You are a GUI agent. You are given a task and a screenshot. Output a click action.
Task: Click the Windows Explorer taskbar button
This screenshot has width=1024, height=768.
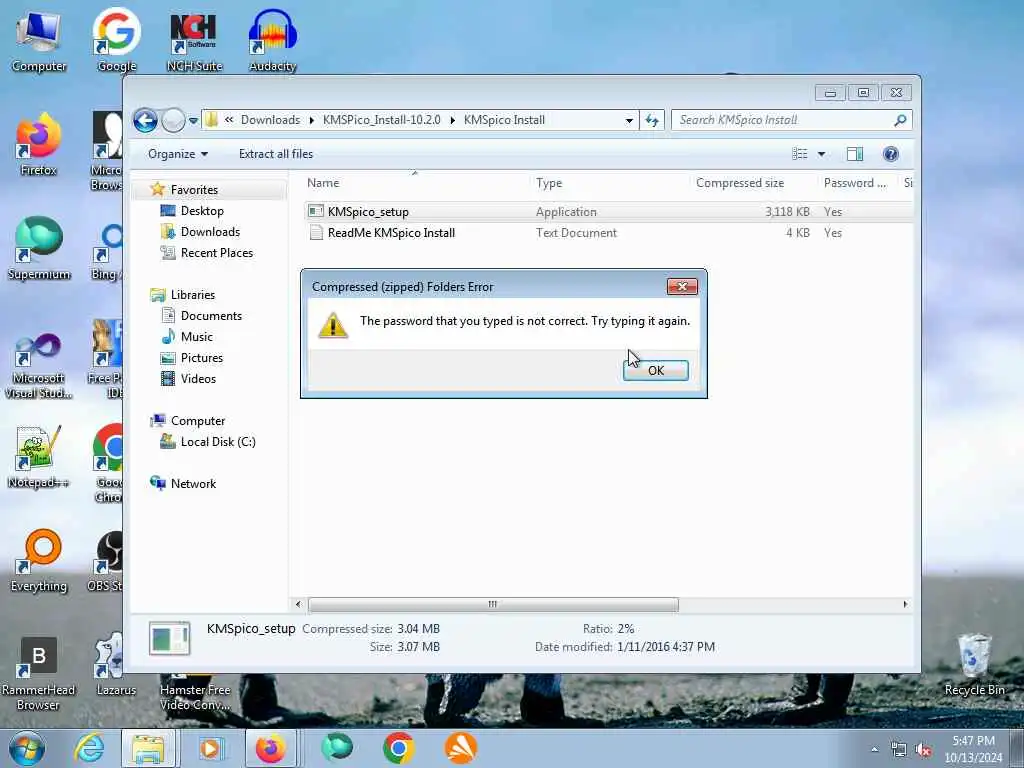point(148,748)
